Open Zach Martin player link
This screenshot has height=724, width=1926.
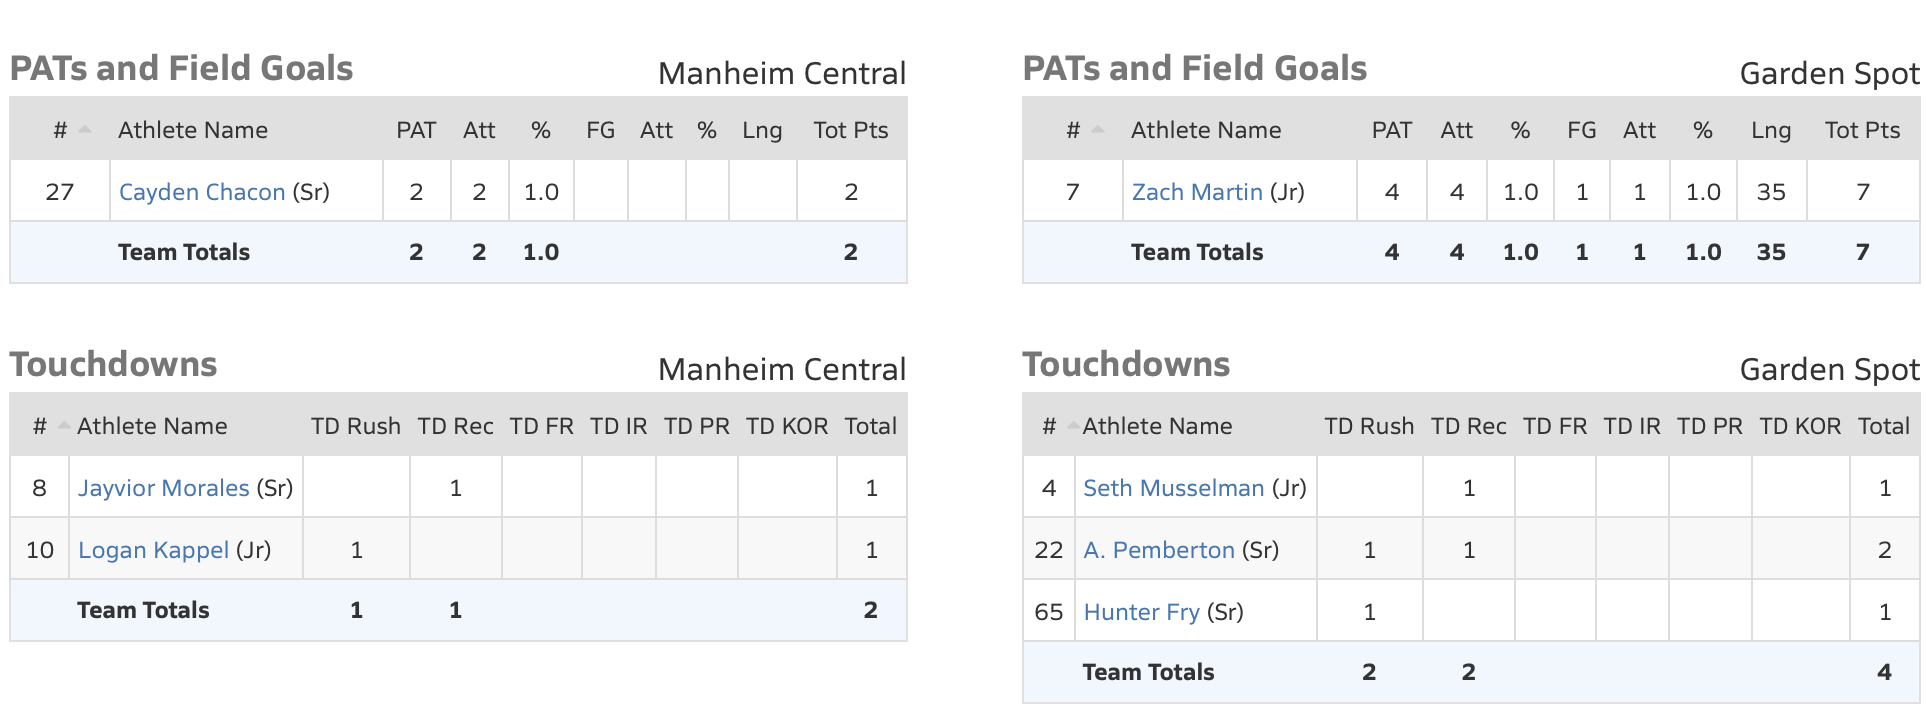tap(1196, 192)
